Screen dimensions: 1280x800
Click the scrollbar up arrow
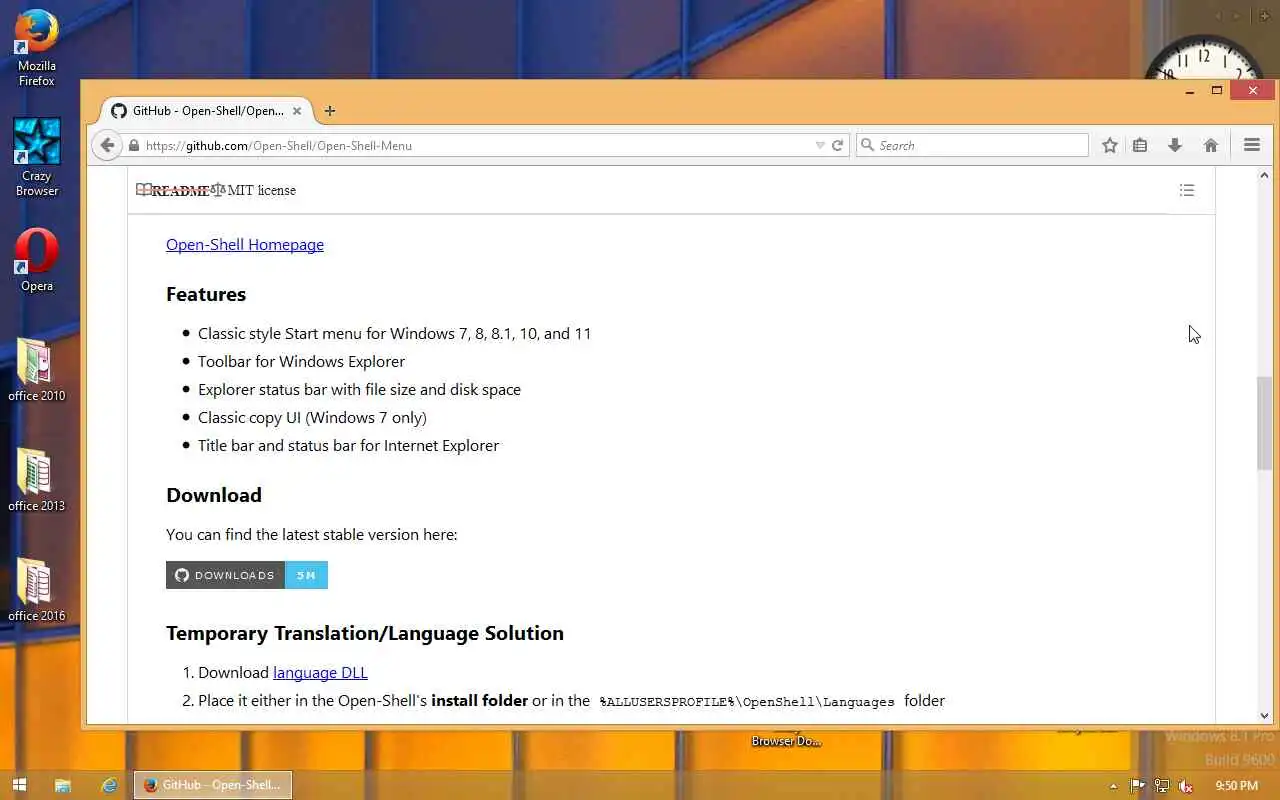point(1264,175)
